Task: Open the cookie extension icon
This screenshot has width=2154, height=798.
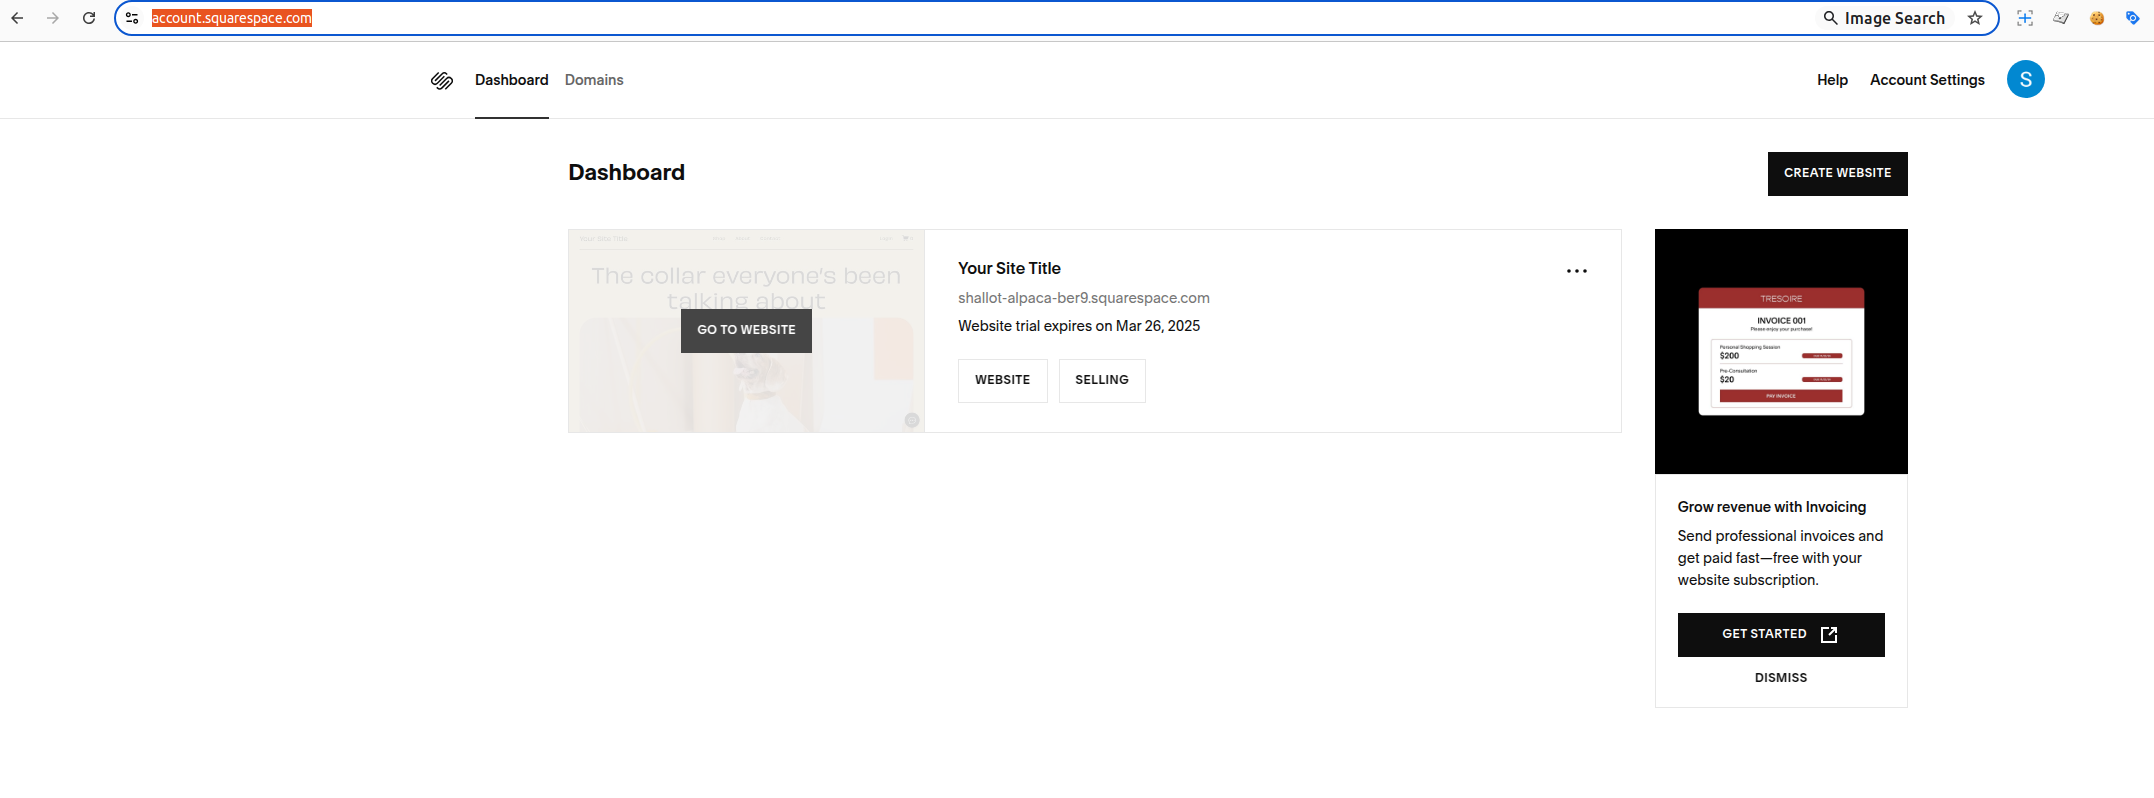Action: (x=2097, y=18)
